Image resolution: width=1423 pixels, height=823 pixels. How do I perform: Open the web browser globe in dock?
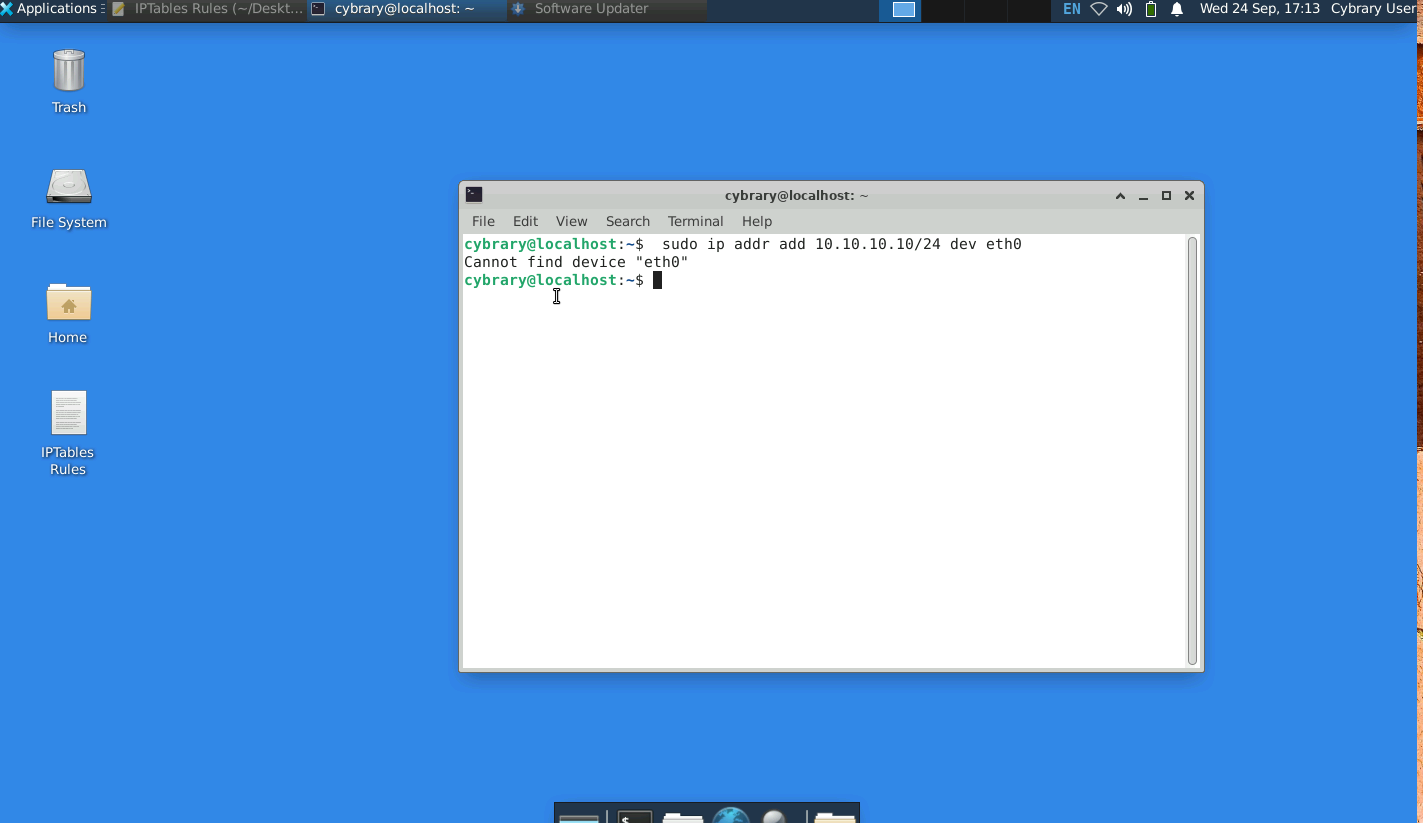pyautogui.click(x=731, y=816)
